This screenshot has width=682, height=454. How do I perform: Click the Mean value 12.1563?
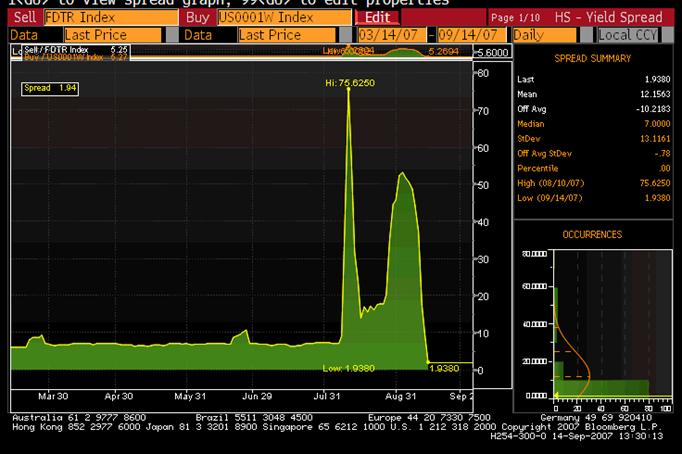655,94
